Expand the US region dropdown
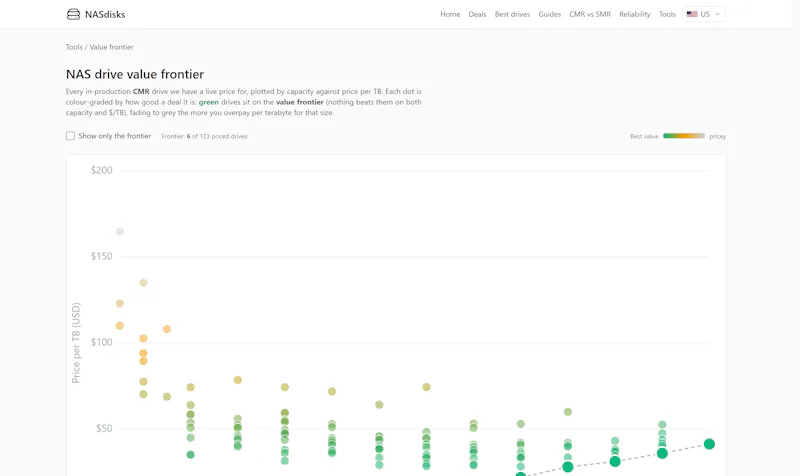The width and height of the screenshot is (800, 476). [704, 14]
